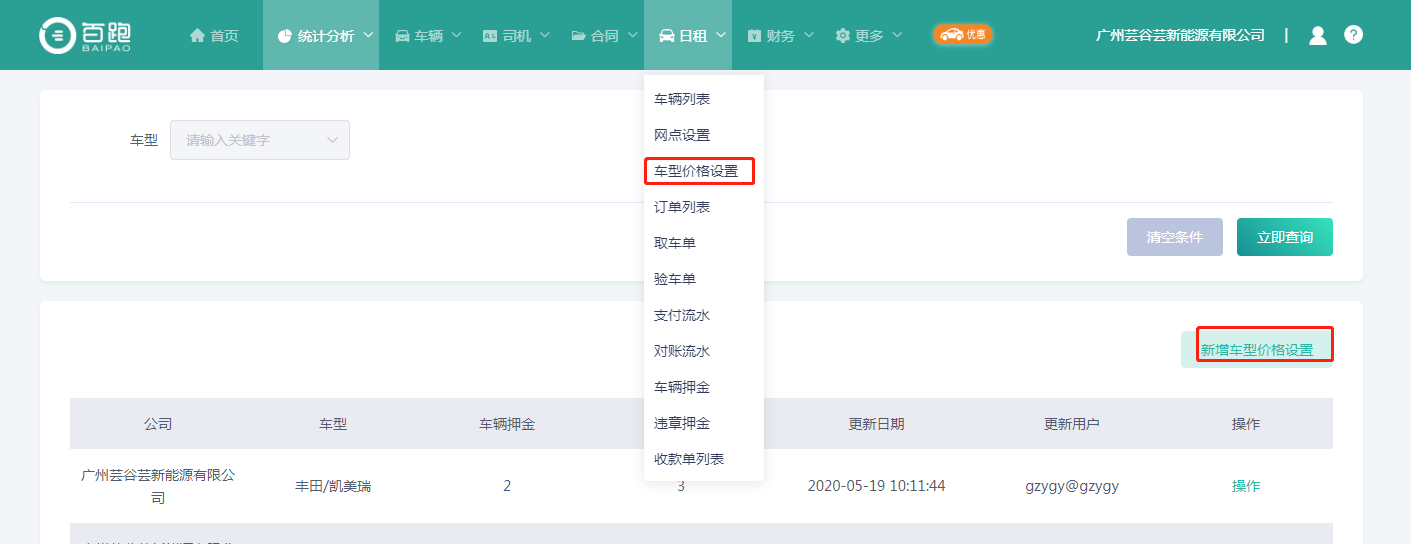Click the Baipao logo icon
Screen dimensions: 1411x544
click(57, 35)
